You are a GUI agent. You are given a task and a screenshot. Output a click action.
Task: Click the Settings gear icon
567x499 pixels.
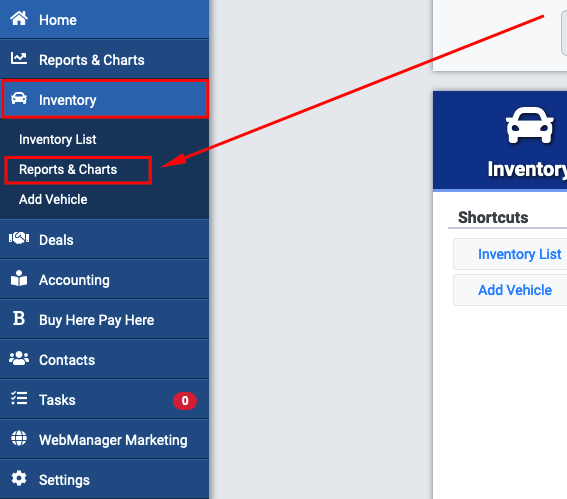click(x=19, y=479)
